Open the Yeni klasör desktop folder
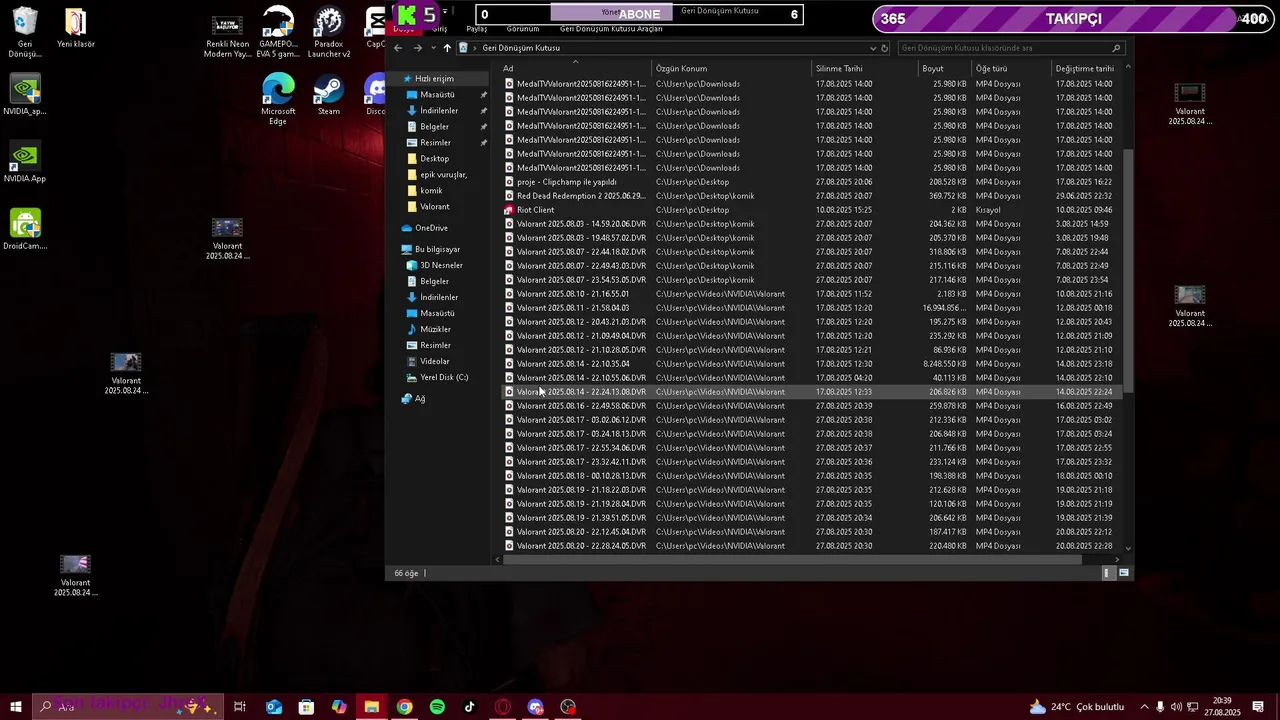1280x720 pixels. click(x=76, y=28)
